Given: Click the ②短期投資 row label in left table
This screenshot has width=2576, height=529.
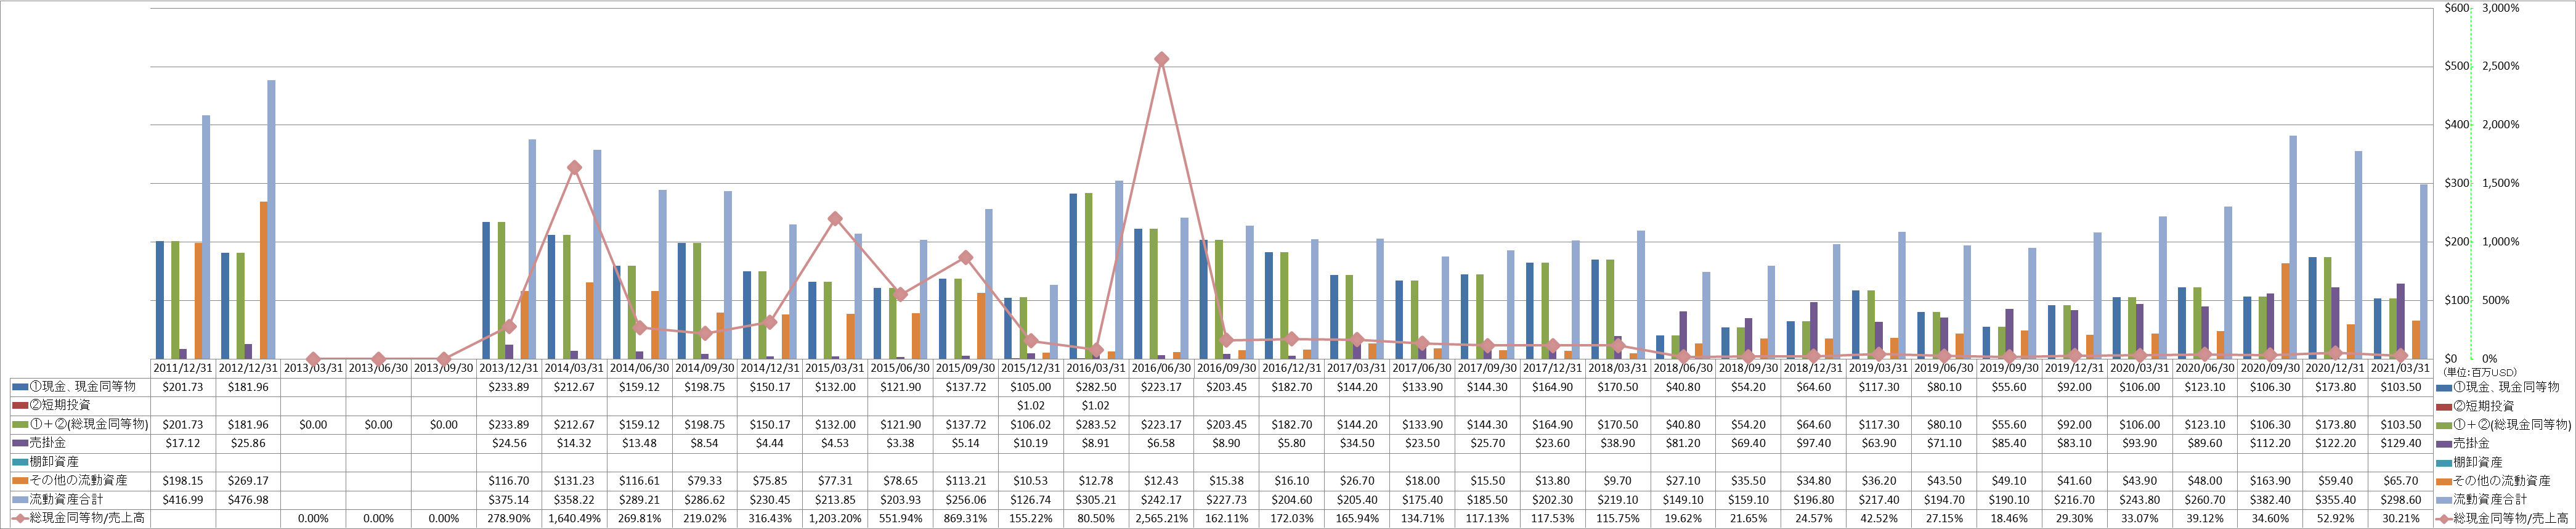Looking at the screenshot, I should click(x=61, y=406).
